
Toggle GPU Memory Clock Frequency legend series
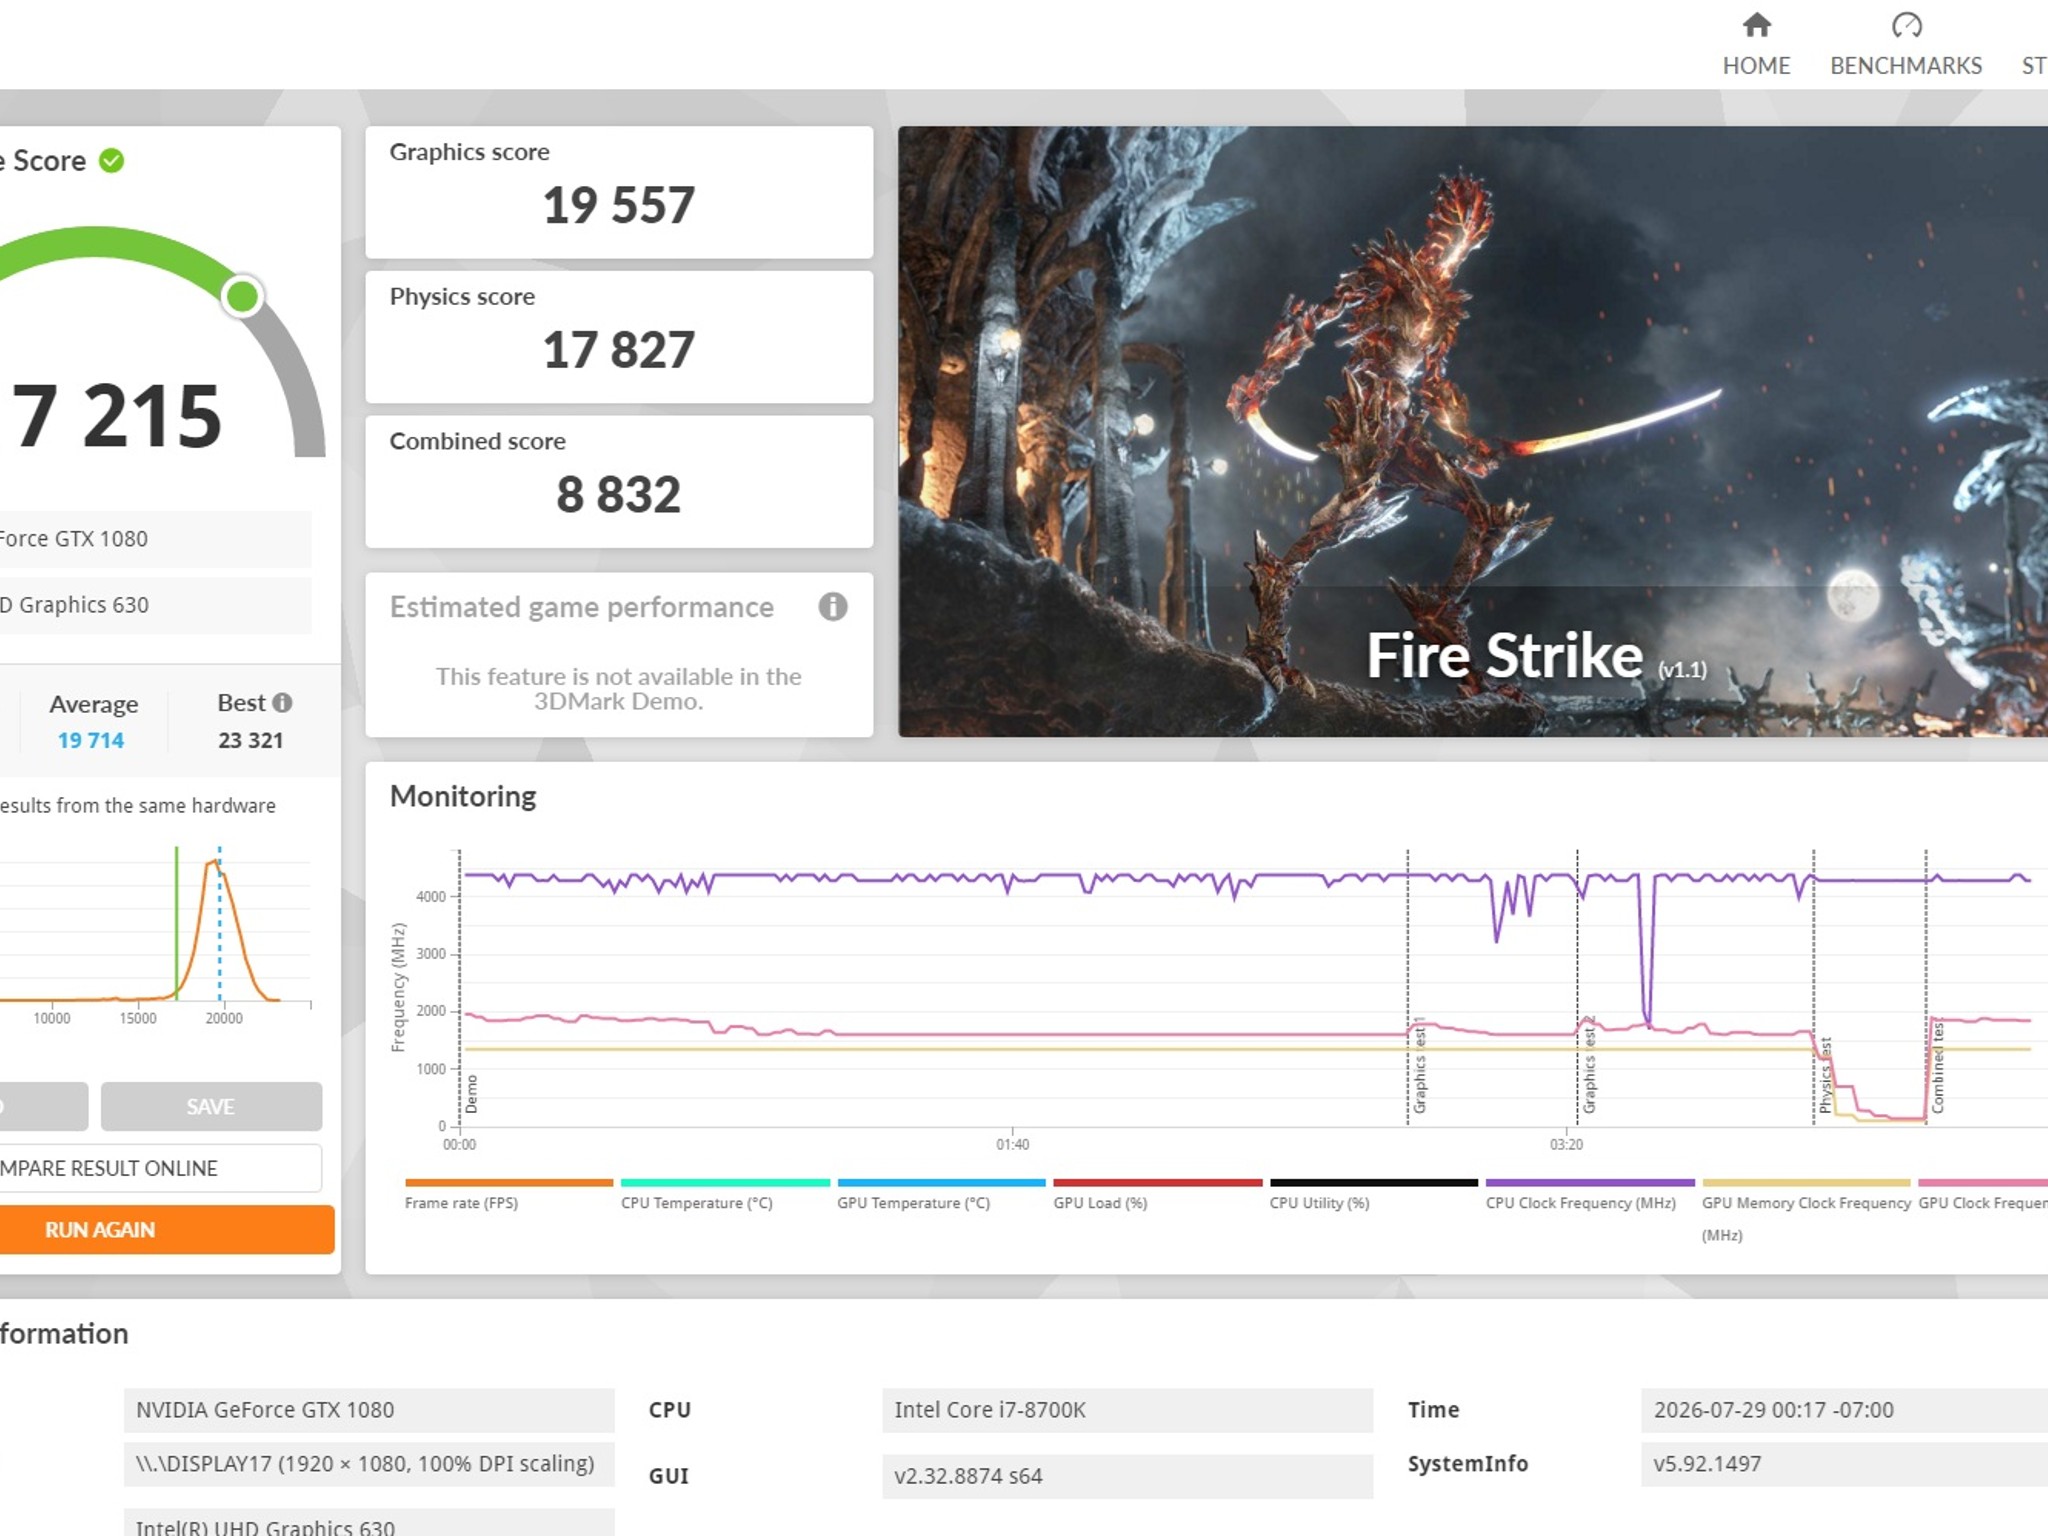tap(1806, 1218)
